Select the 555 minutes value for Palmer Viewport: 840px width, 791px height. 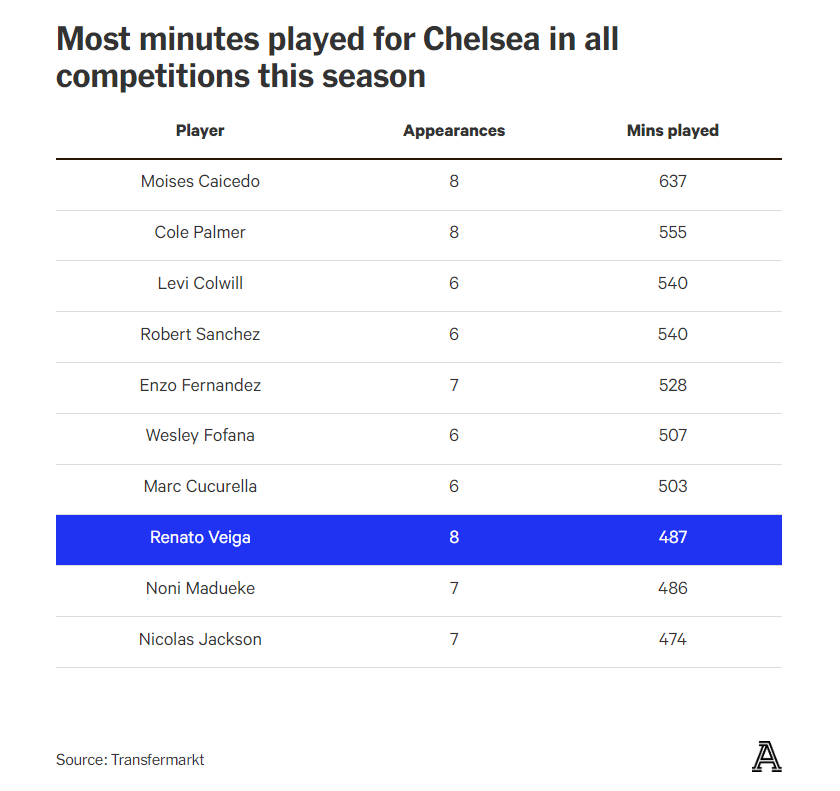tap(673, 232)
